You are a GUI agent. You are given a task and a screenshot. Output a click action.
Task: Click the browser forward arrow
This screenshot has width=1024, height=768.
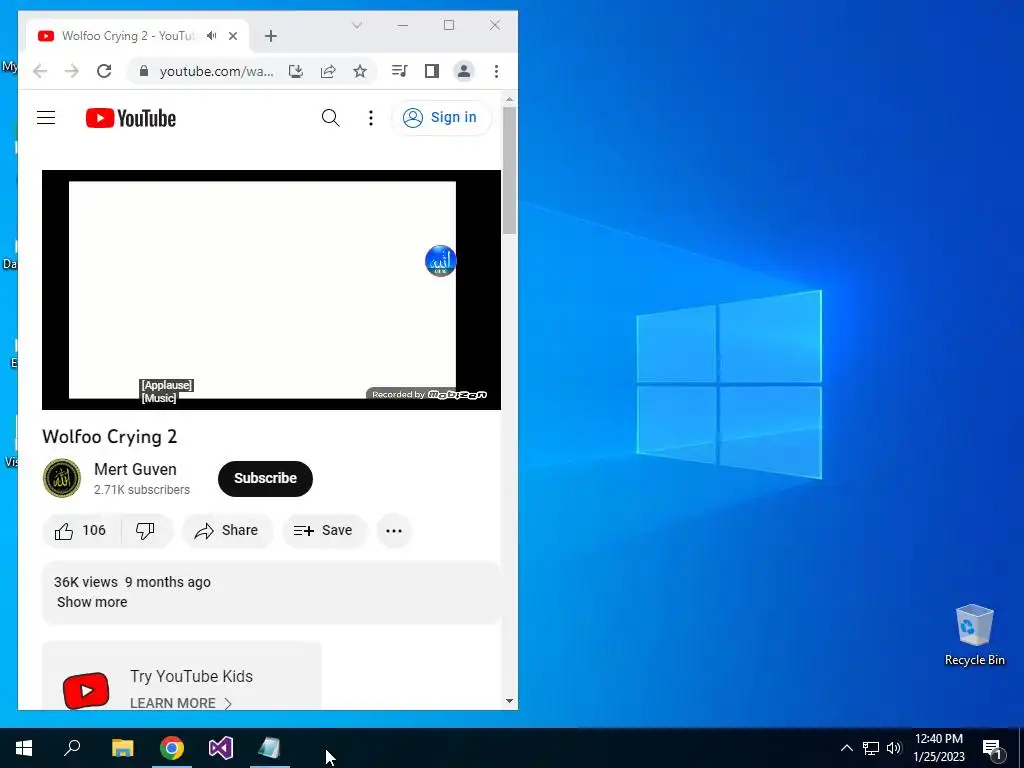pos(72,71)
